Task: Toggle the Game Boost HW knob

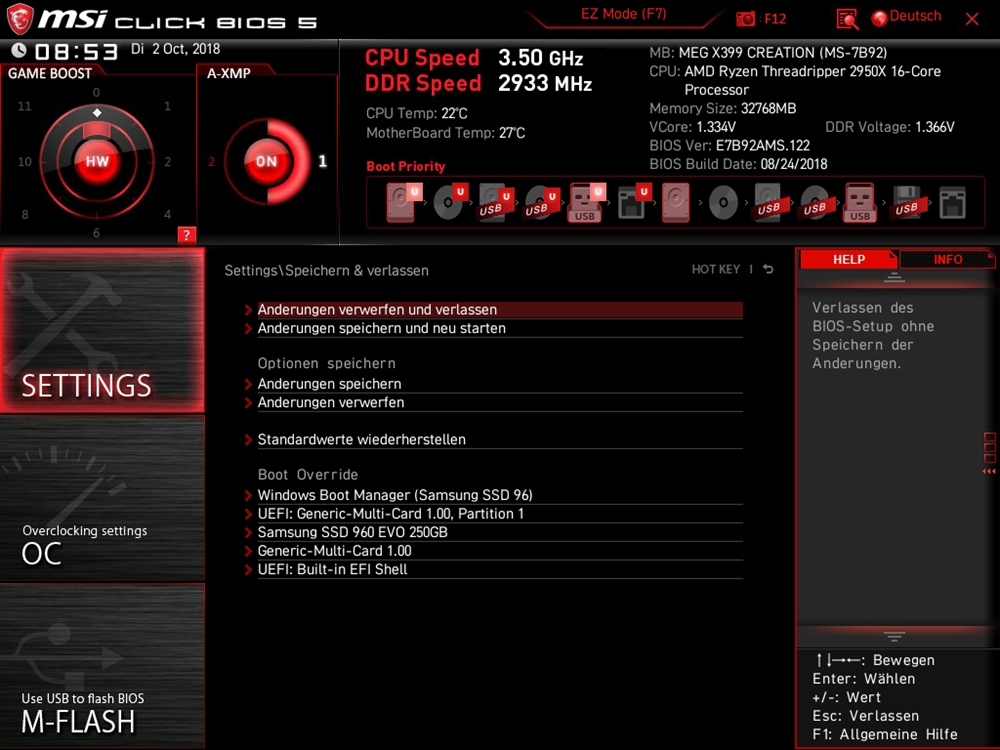Action: [x=97, y=161]
